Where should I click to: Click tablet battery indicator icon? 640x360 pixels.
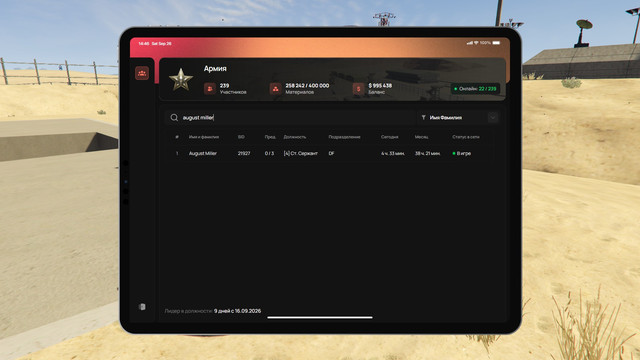496,43
